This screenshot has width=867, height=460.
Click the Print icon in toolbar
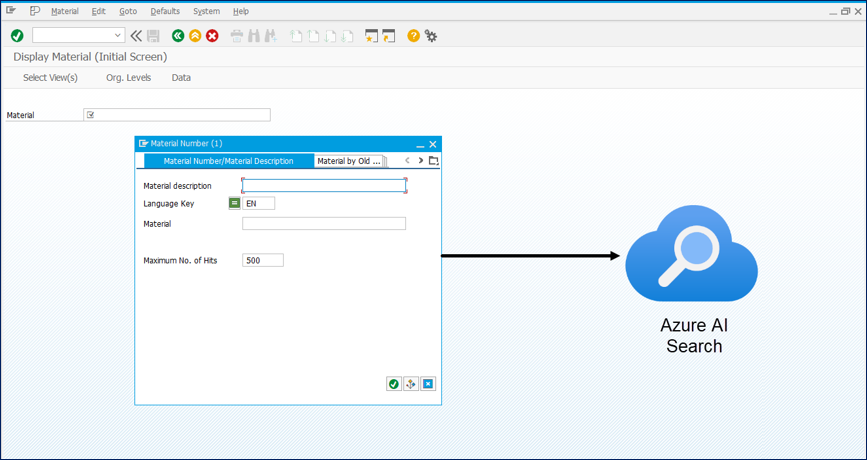[x=237, y=36]
